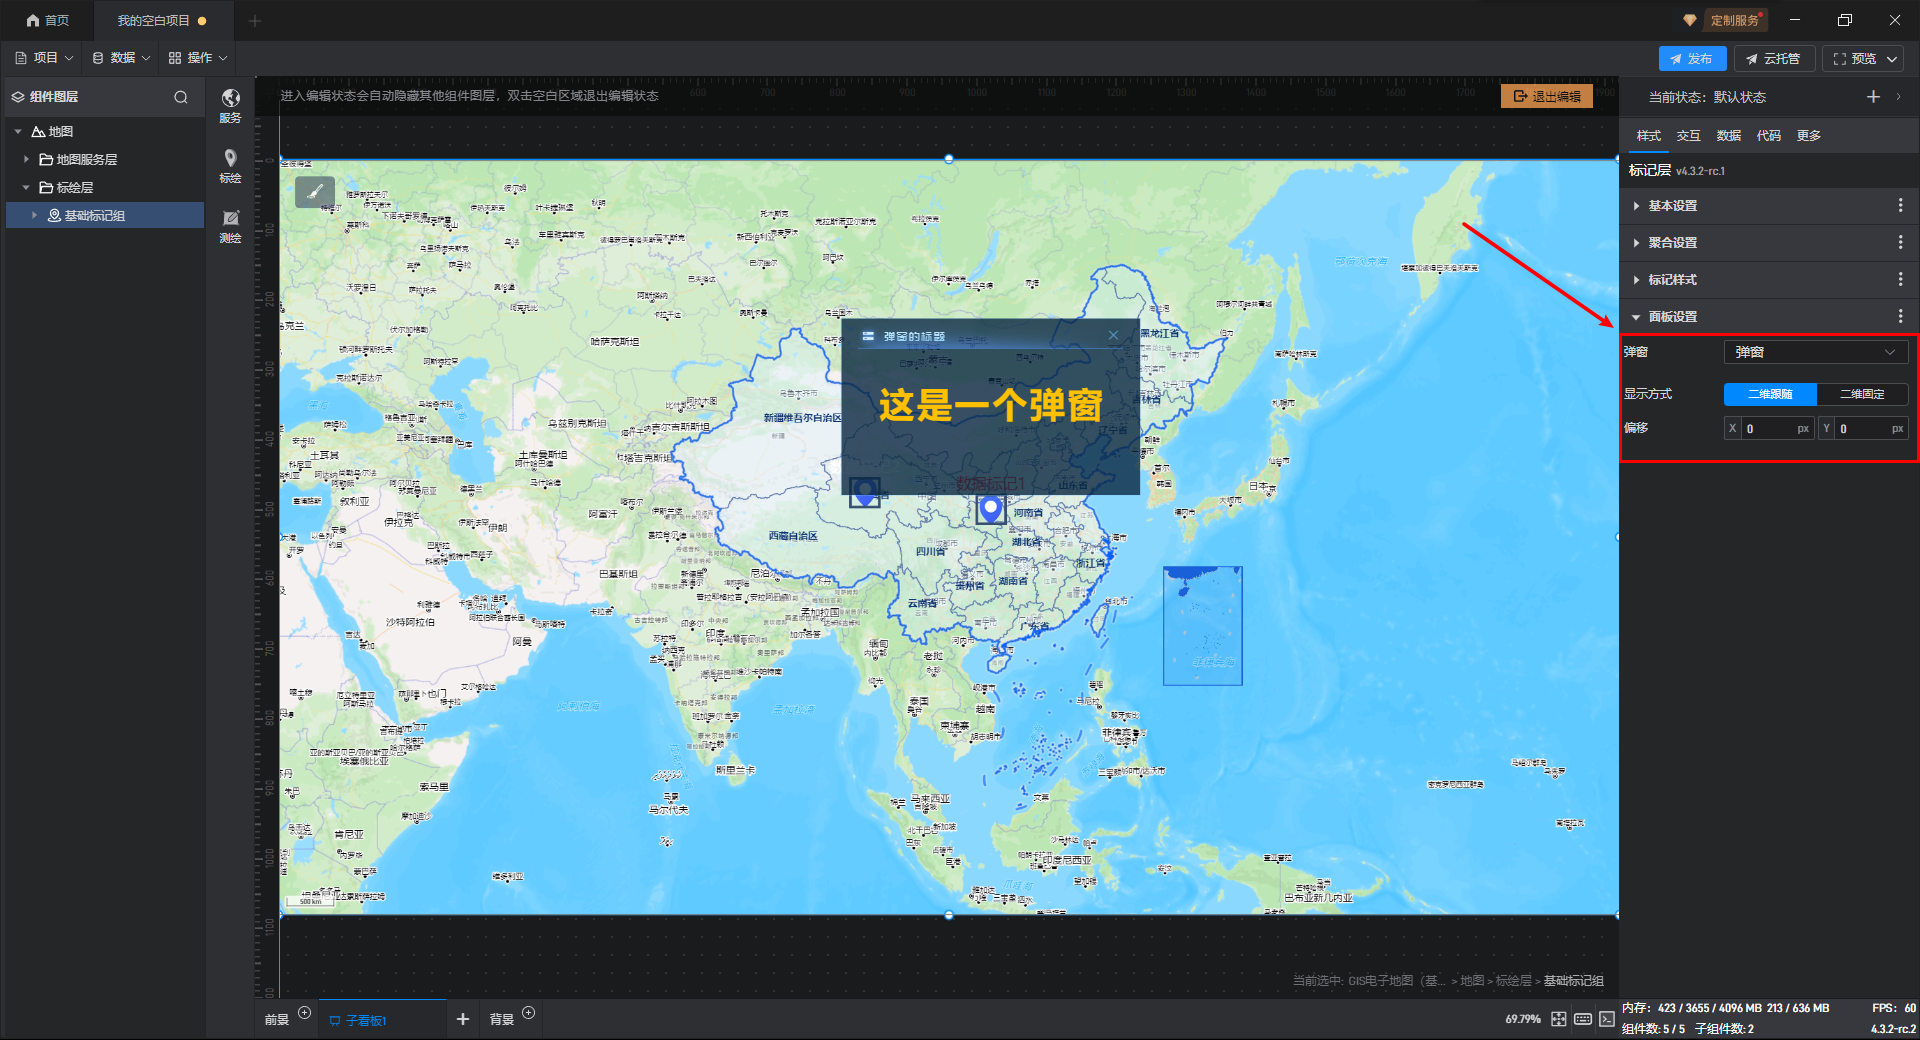Screen dimensions: 1920x1040
Task: Click the South China Sea inset map
Action: (x=1202, y=626)
